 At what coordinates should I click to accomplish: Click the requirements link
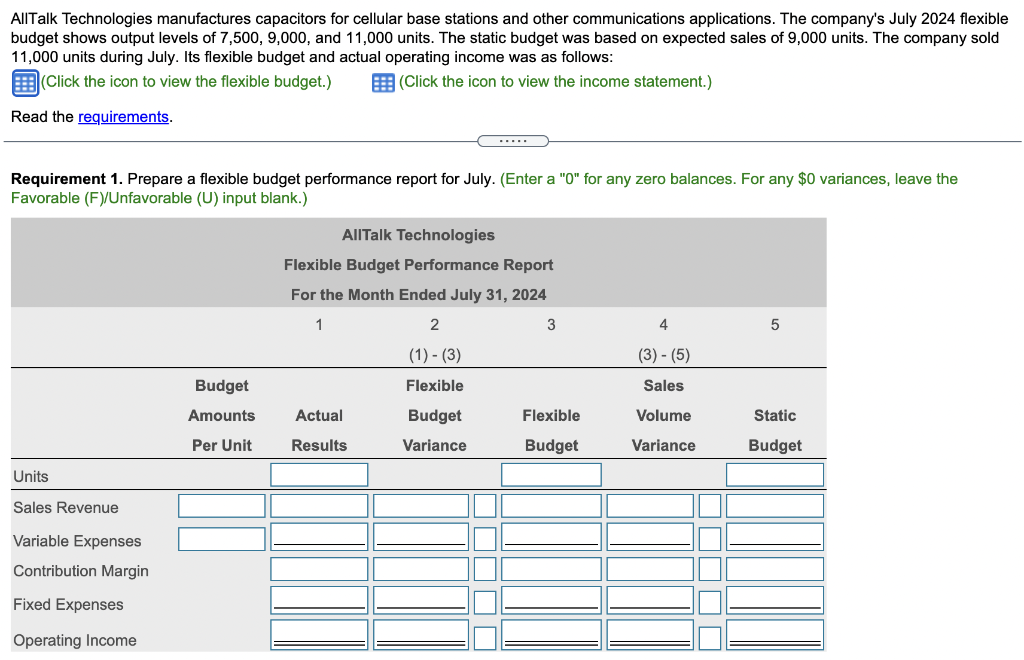(x=123, y=117)
